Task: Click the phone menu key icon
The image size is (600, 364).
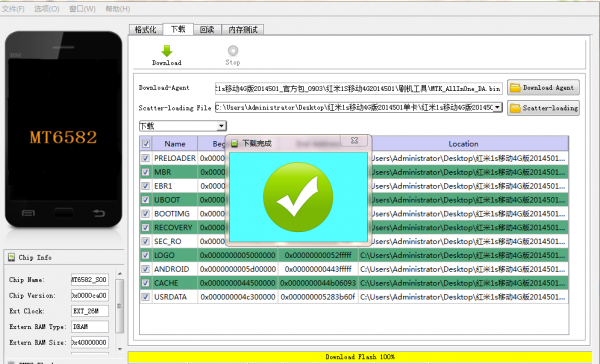Action: (28, 213)
